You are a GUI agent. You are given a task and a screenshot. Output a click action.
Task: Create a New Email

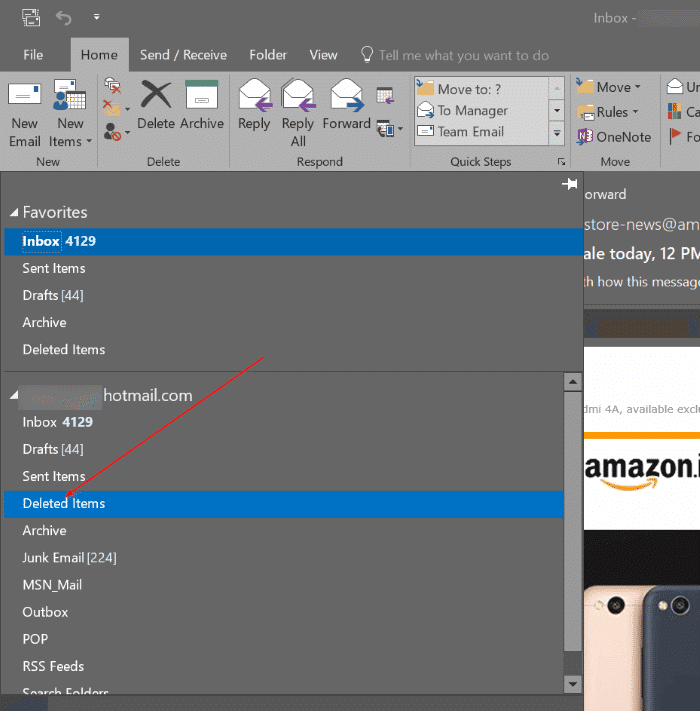(25, 115)
